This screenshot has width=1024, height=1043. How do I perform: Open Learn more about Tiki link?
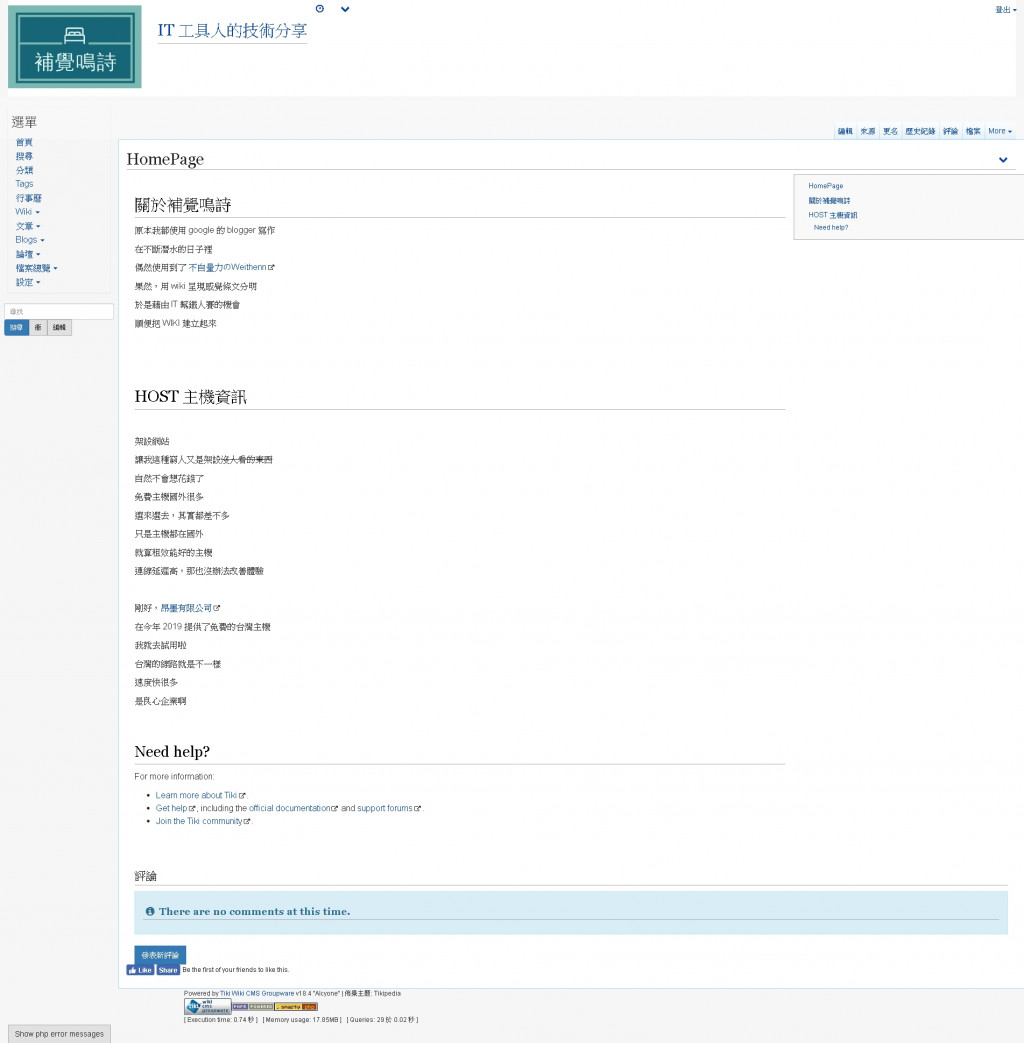coord(200,796)
